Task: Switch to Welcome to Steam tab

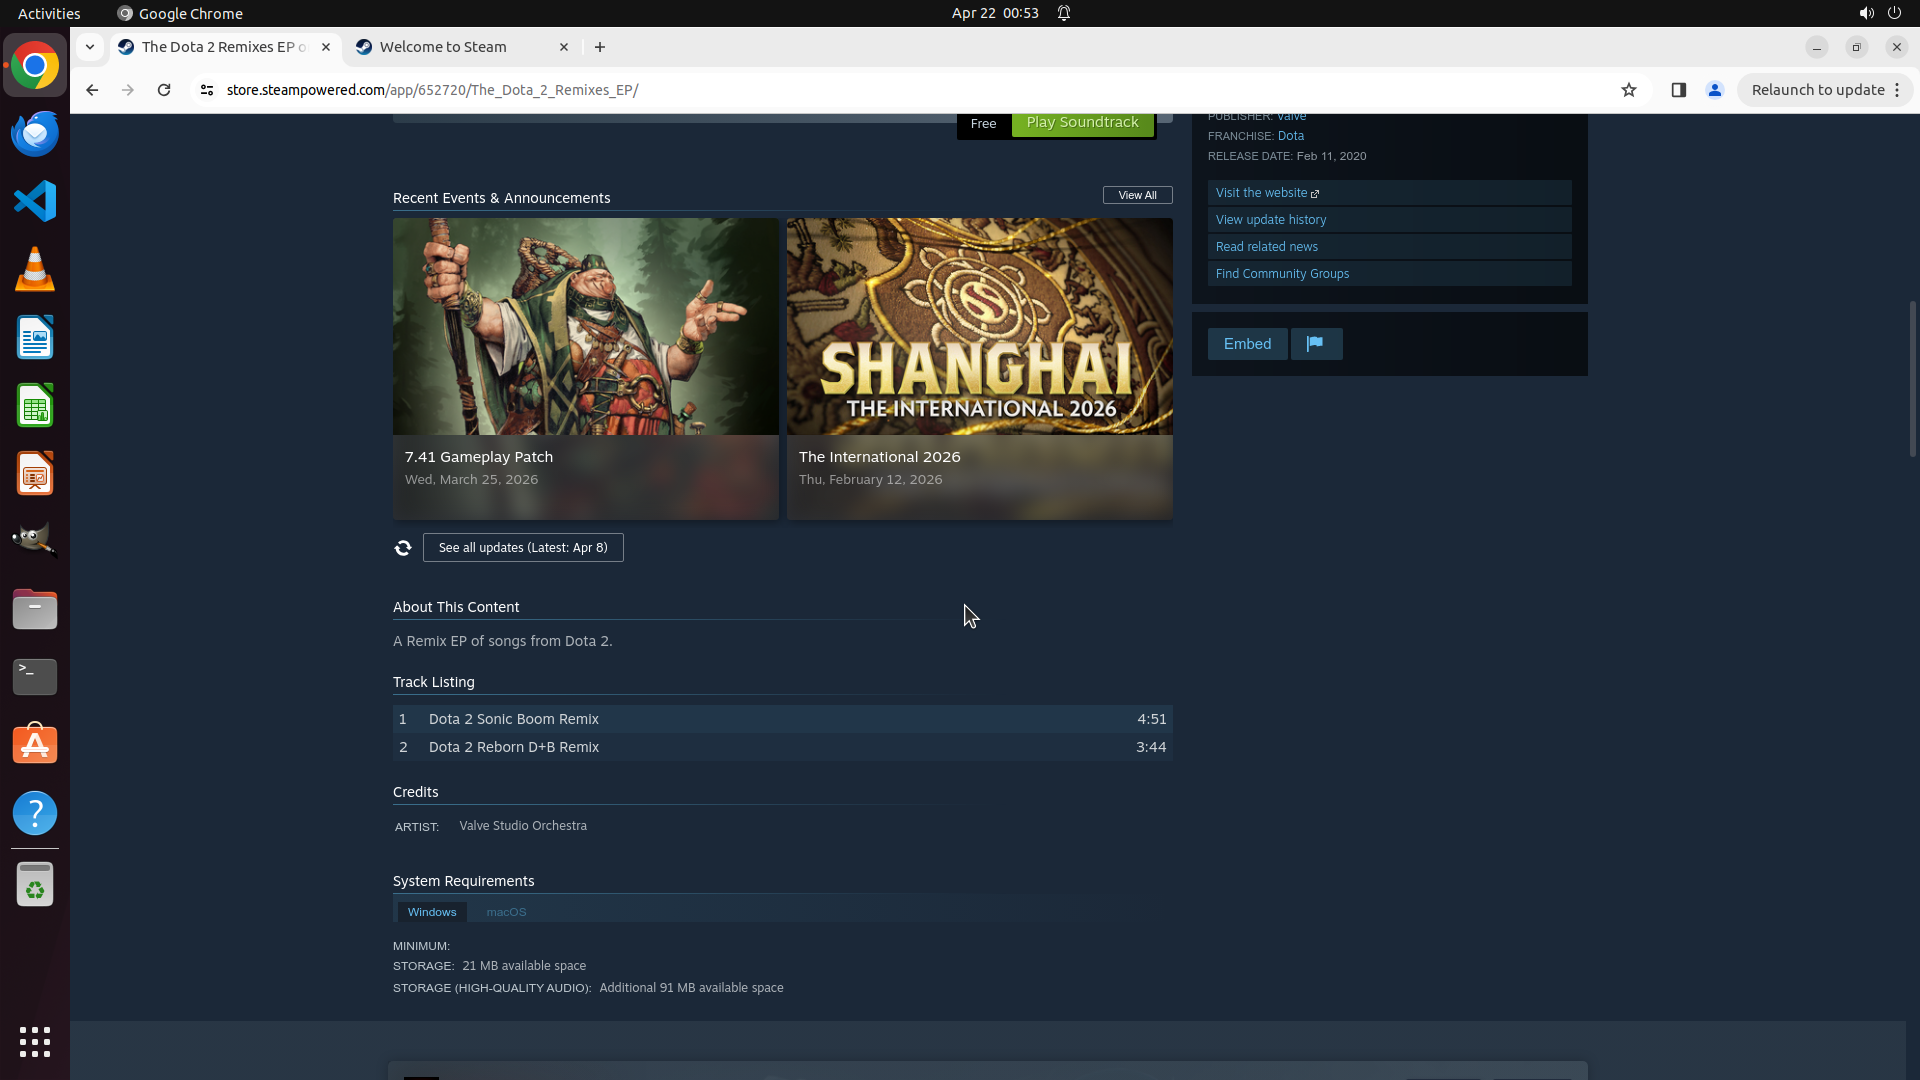Action: point(443,47)
